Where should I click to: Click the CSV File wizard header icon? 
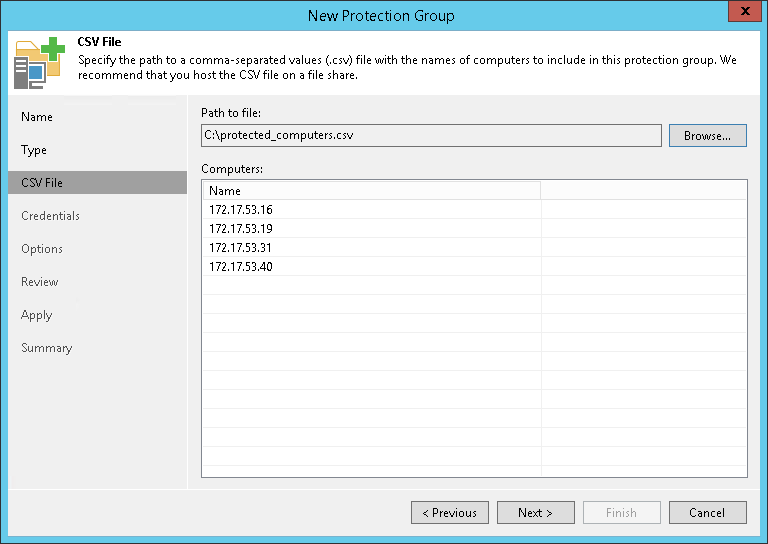click(38, 63)
